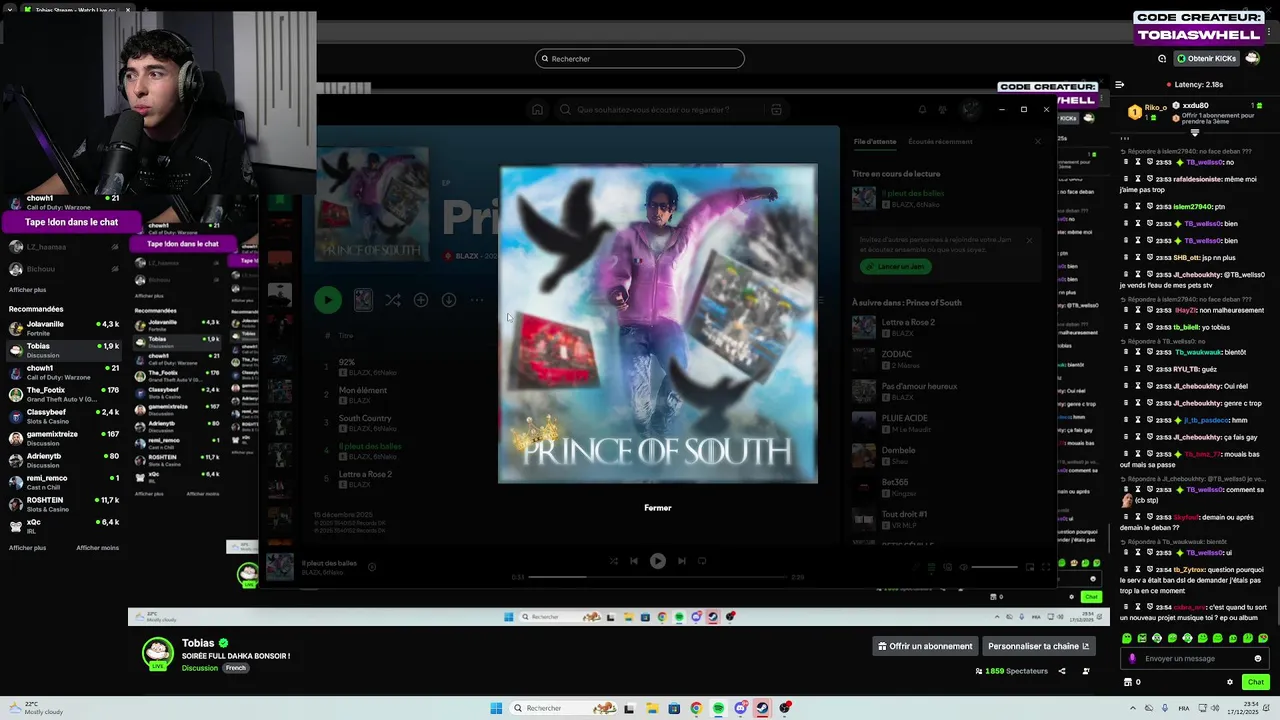Share the stream via the share icon
This screenshot has width=1280, height=720.
(x=1062, y=671)
